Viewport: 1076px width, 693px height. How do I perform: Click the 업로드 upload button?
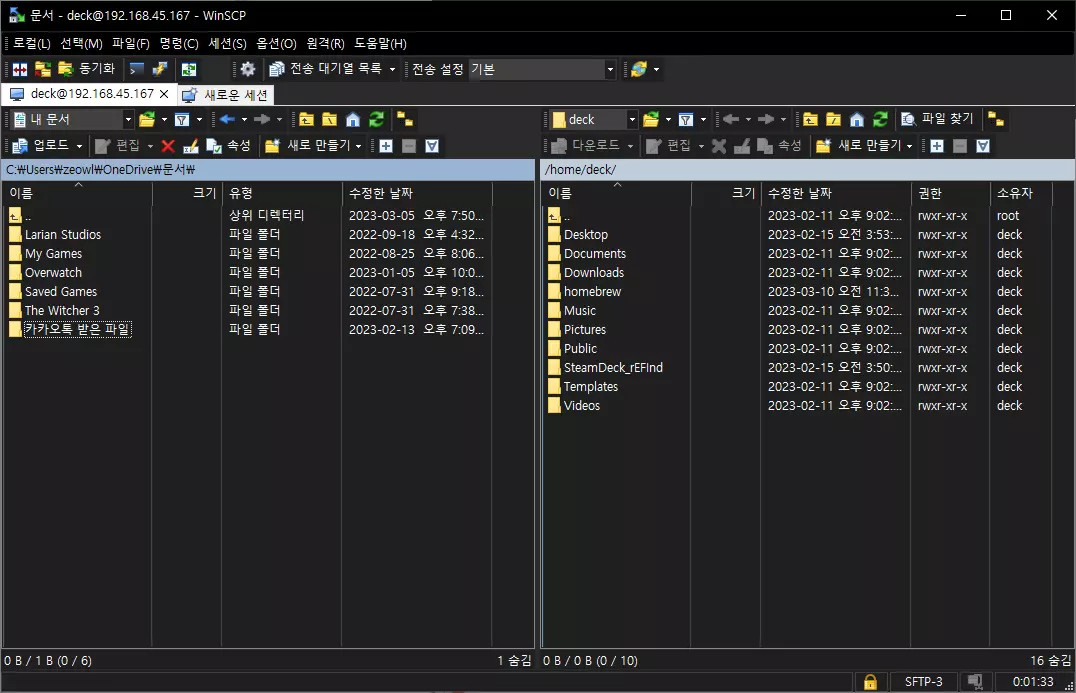(x=42, y=145)
